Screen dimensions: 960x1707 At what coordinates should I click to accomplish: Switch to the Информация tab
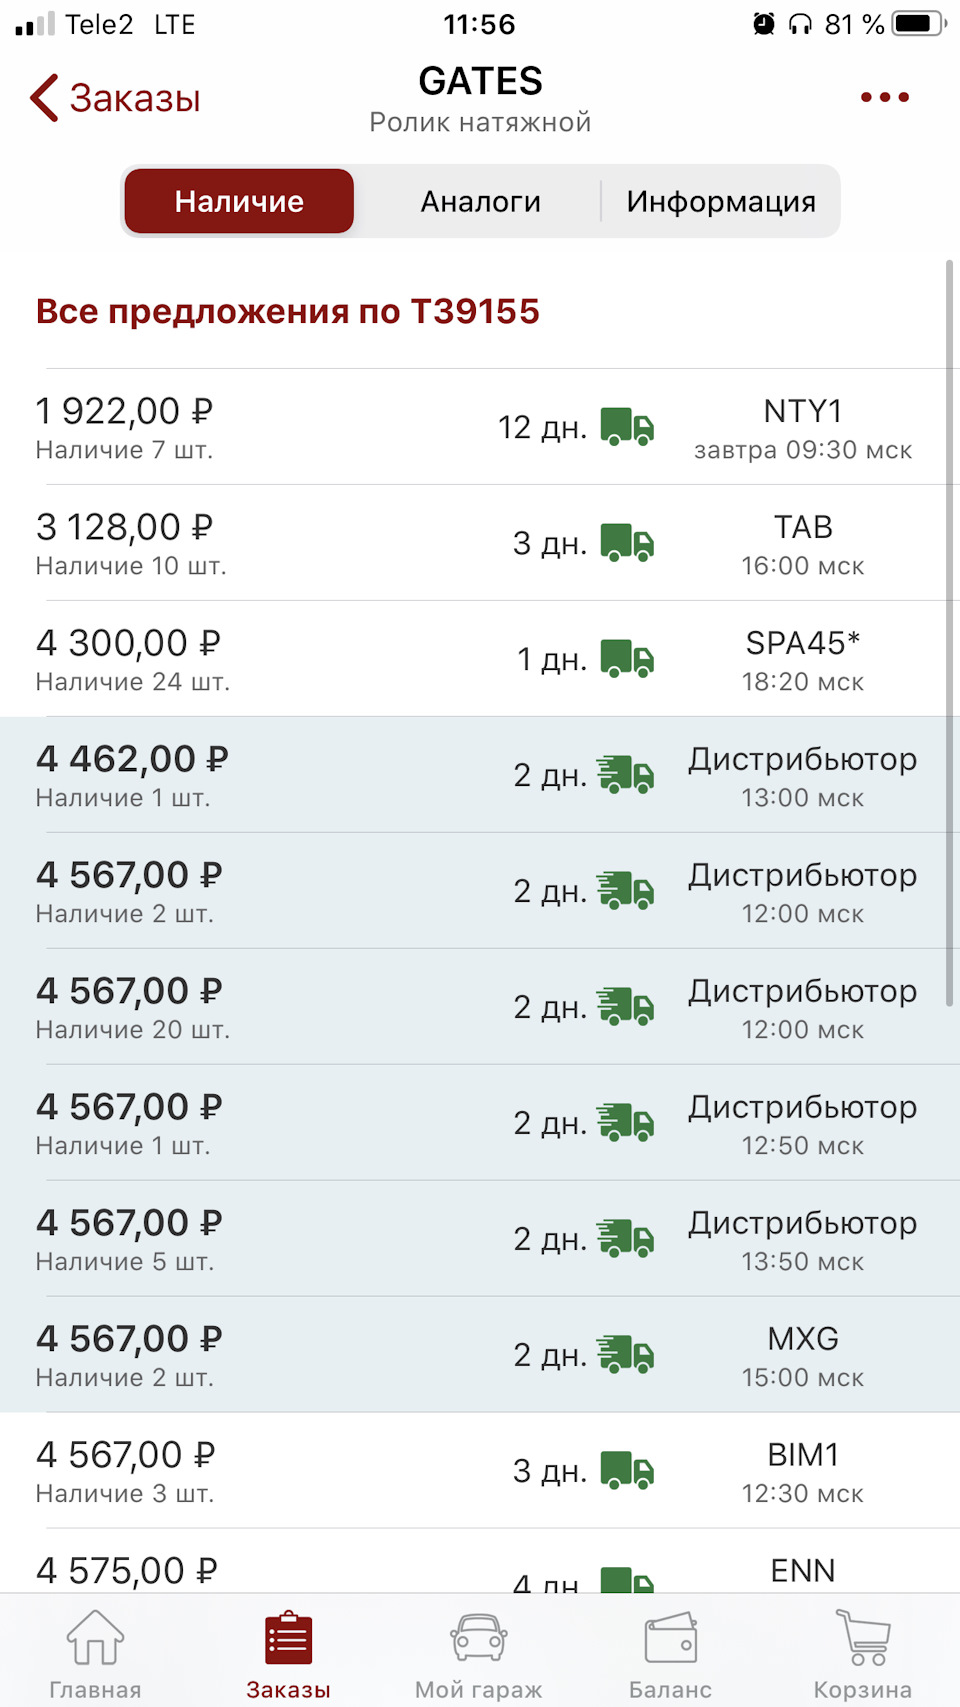(x=720, y=202)
